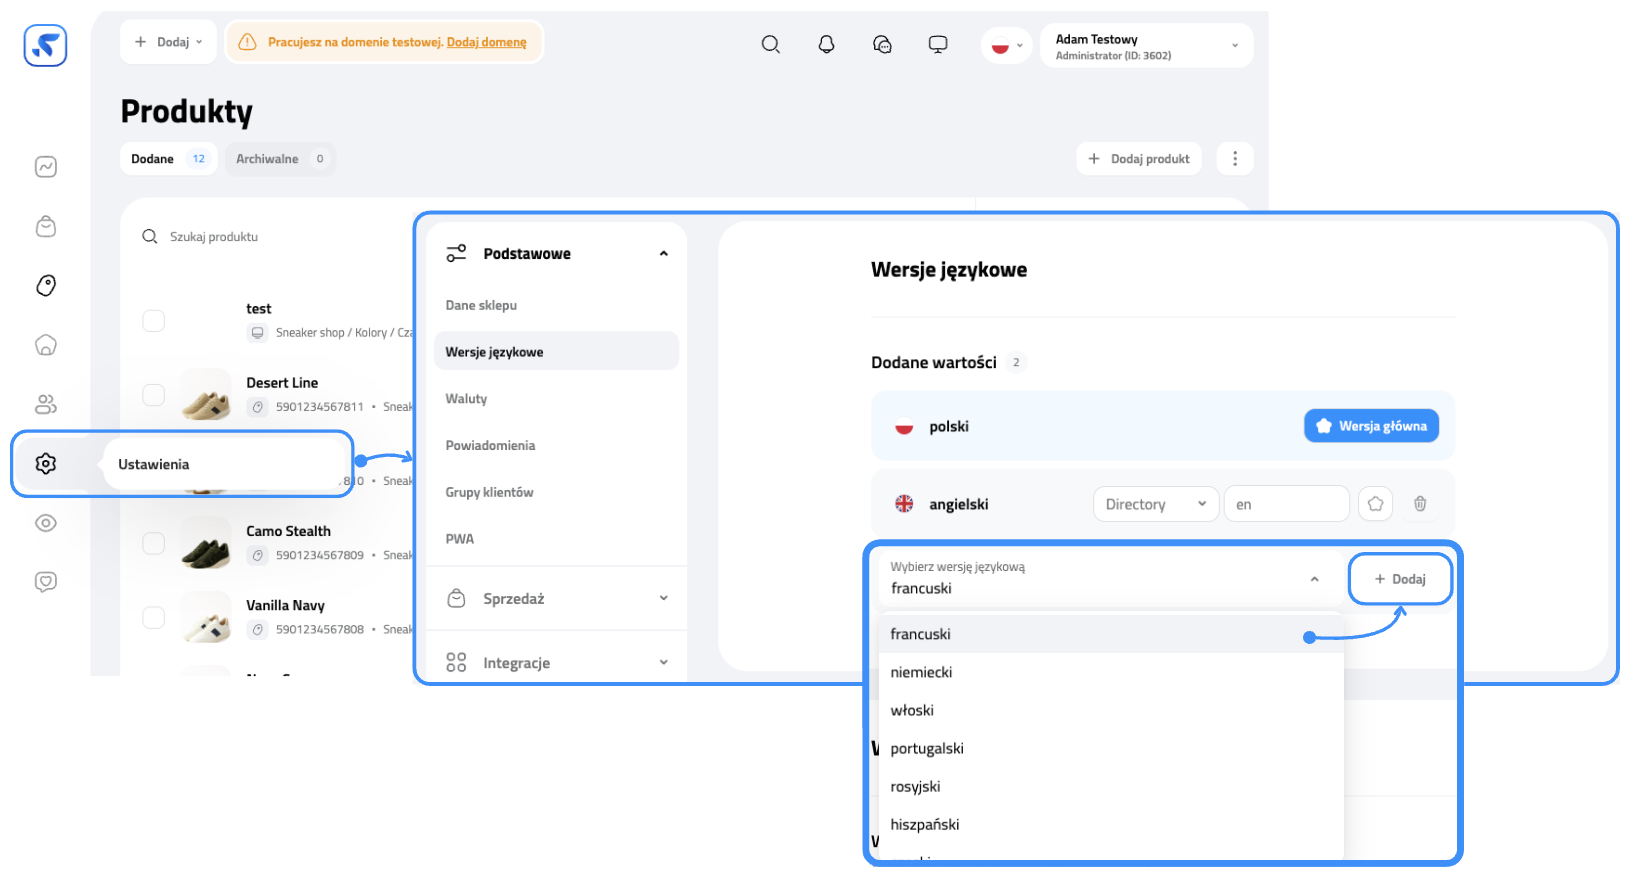Set angielski as main version icon
1629x878 pixels.
click(1375, 504)
